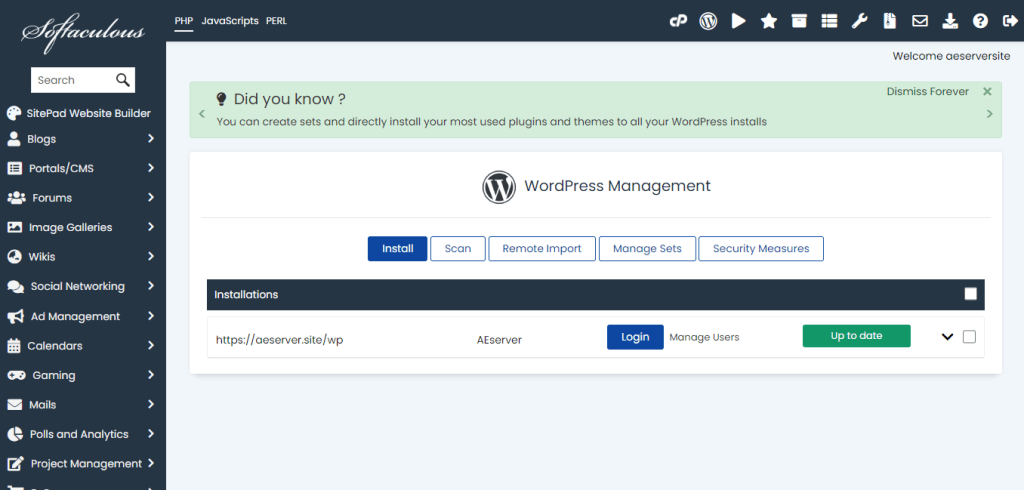
Task: Expand the Social Networking category arrow
Action: coord(151,286)
